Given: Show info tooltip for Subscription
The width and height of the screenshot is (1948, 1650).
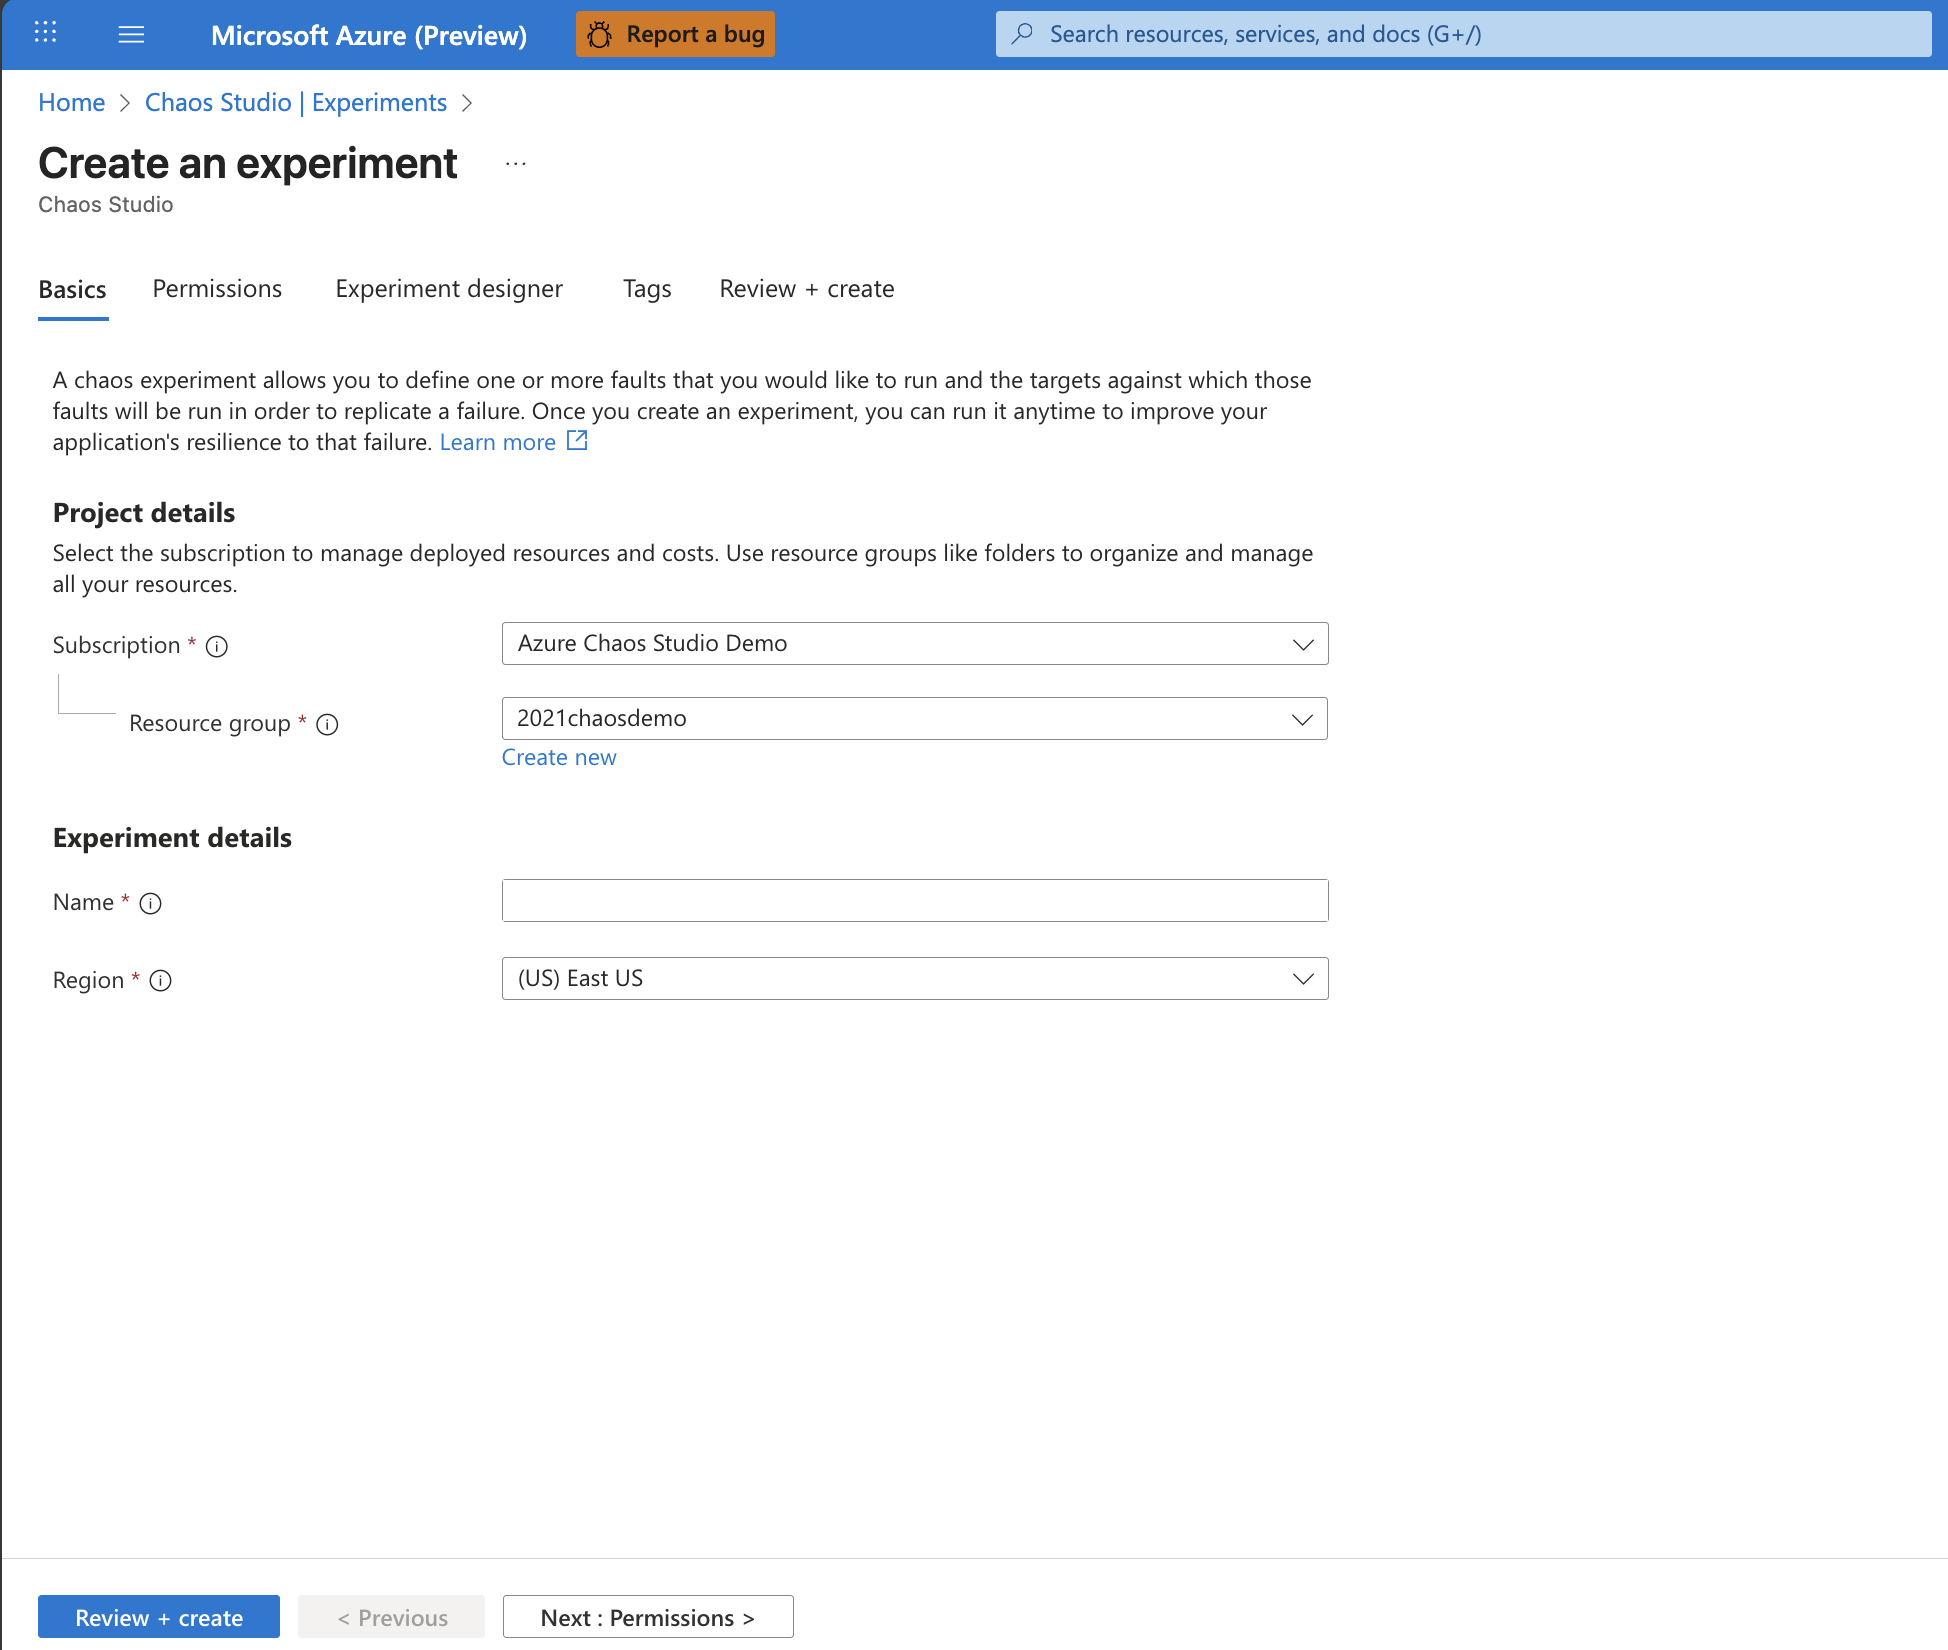Looking at the screenshot, I should click(217, 646).
